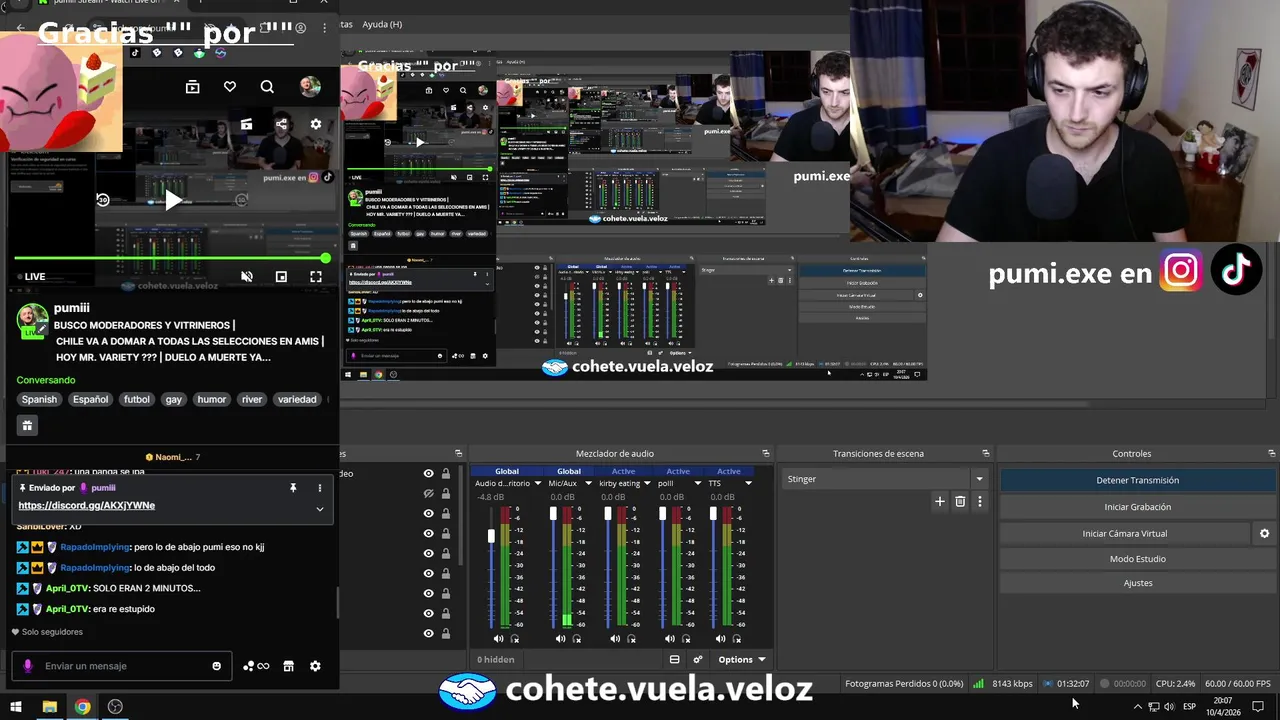Create a clip from the player

tap(246, 125)
